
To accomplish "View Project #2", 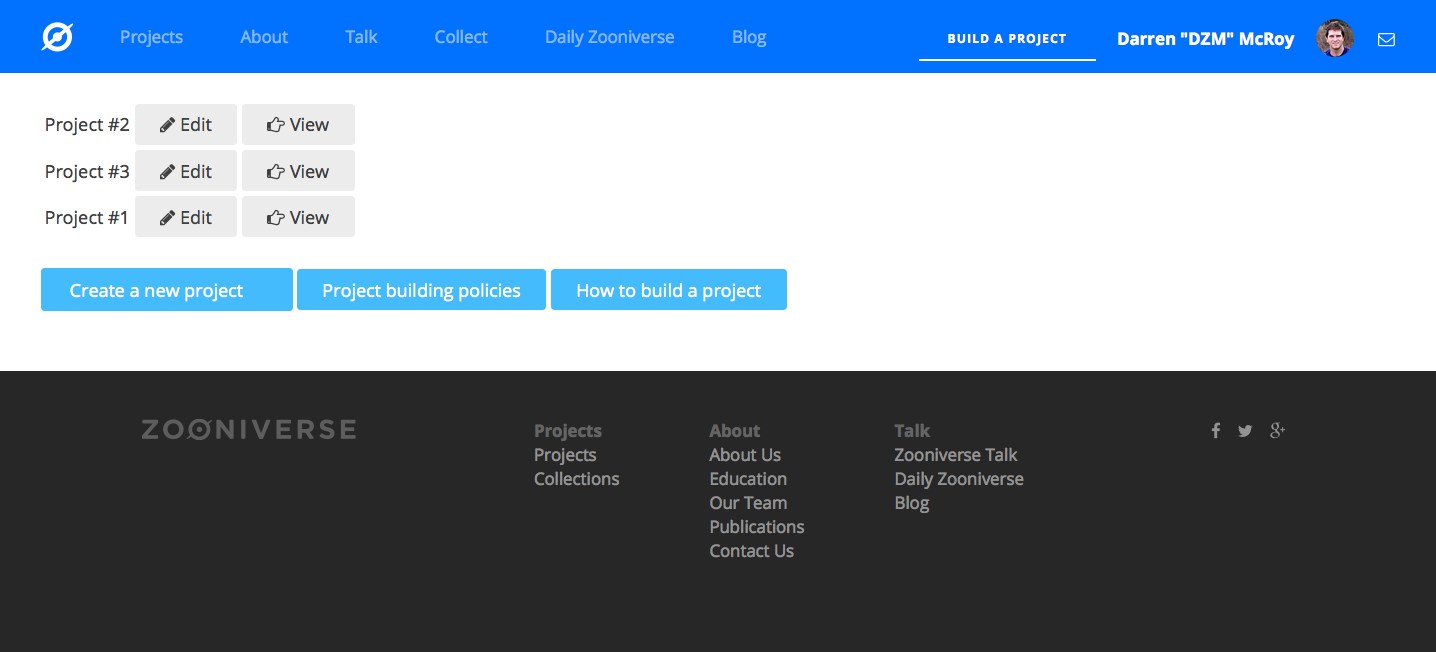I will (298, 125).
